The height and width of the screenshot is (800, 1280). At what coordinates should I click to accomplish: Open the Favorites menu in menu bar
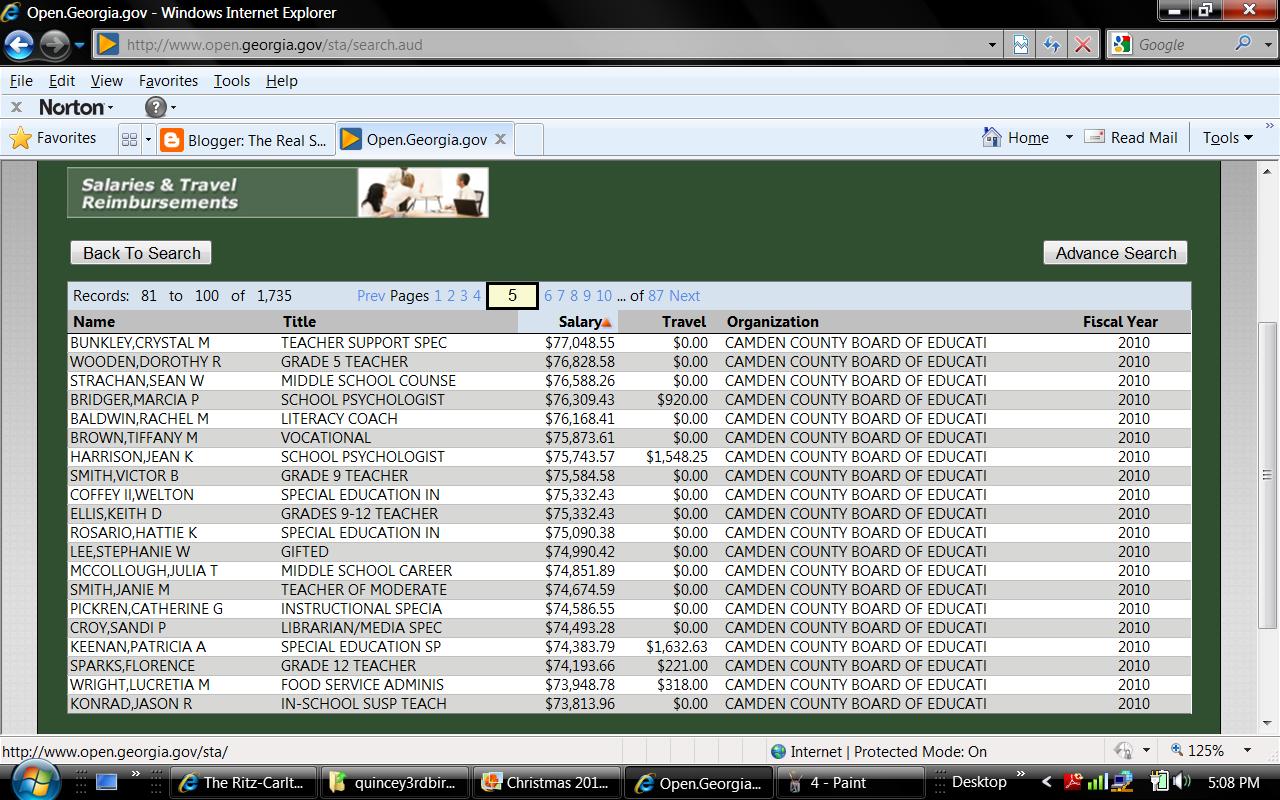tap(168, 81)
